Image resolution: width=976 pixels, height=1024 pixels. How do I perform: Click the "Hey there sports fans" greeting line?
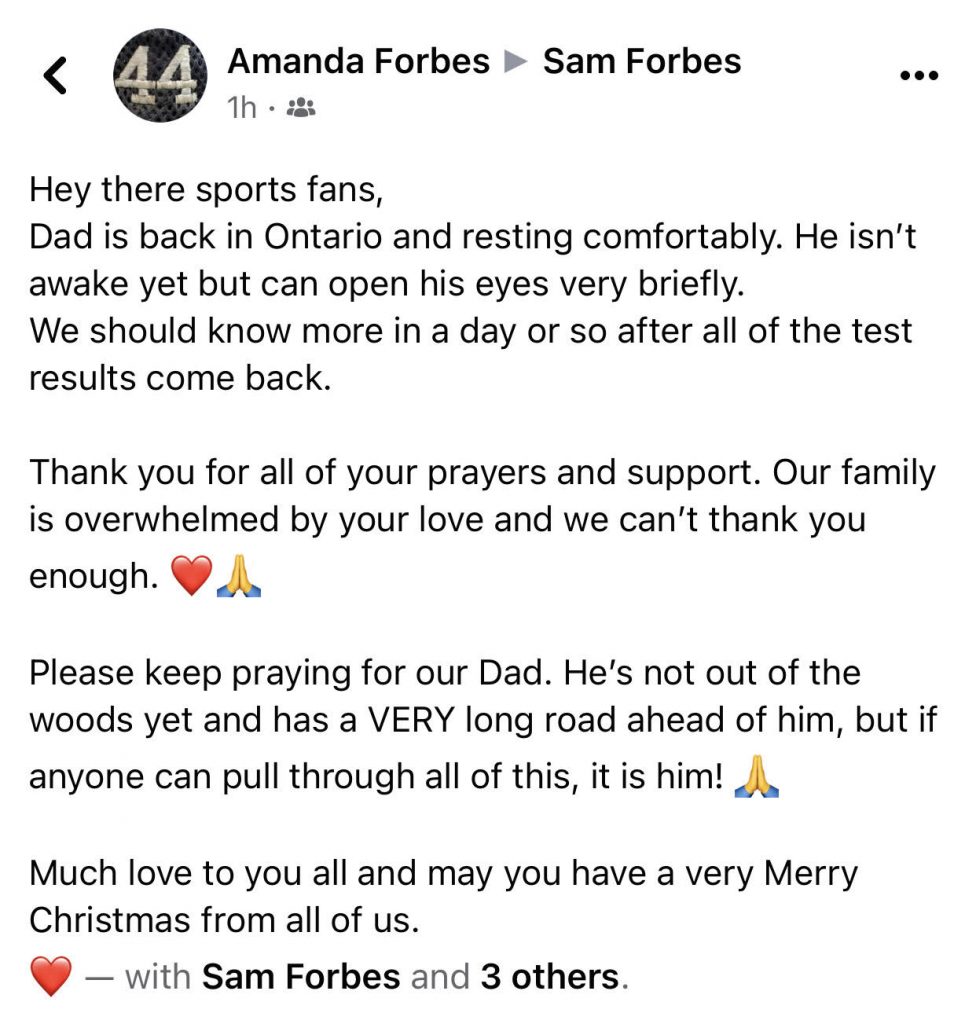tap(206, 188)
